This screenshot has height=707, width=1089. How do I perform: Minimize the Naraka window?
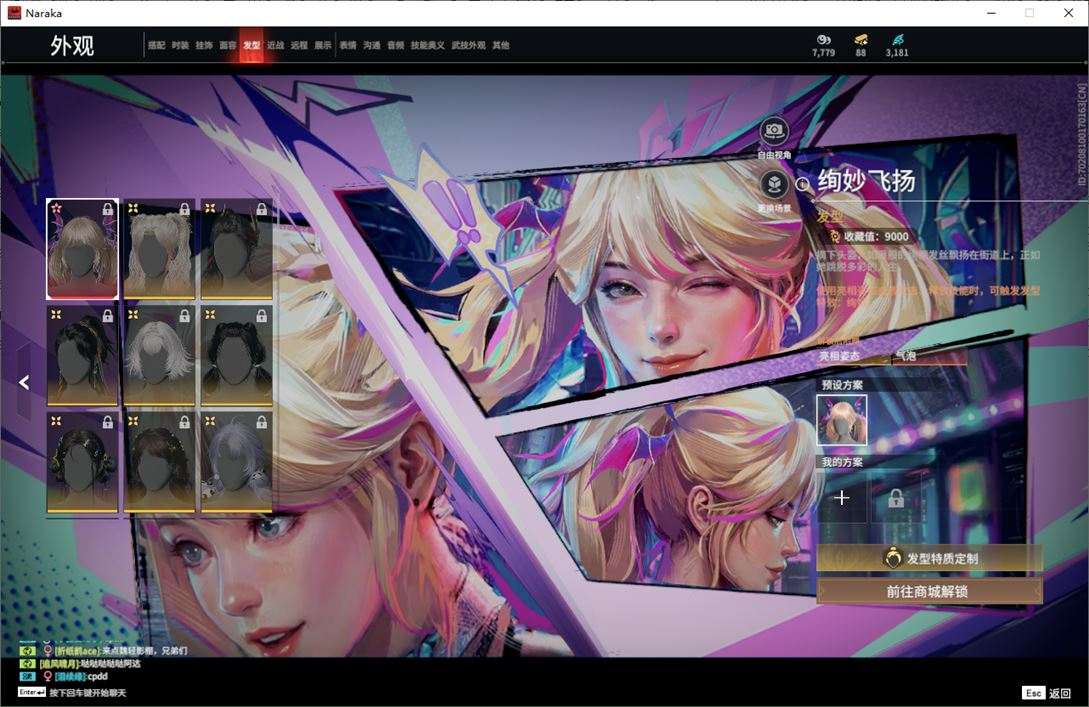click(992, 13)
